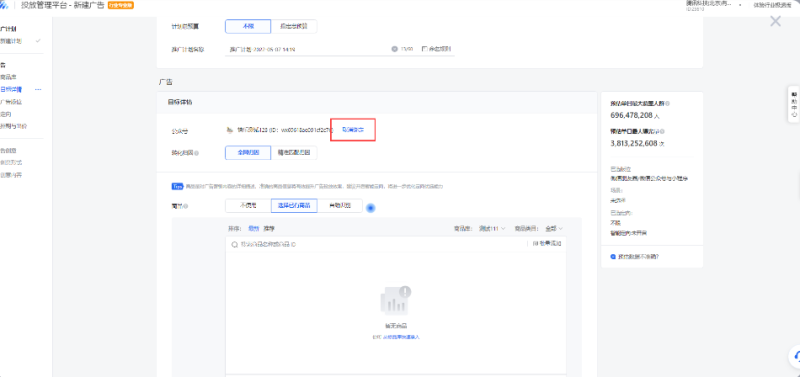Click the orange badge next to 新建广告

(120, 6)
